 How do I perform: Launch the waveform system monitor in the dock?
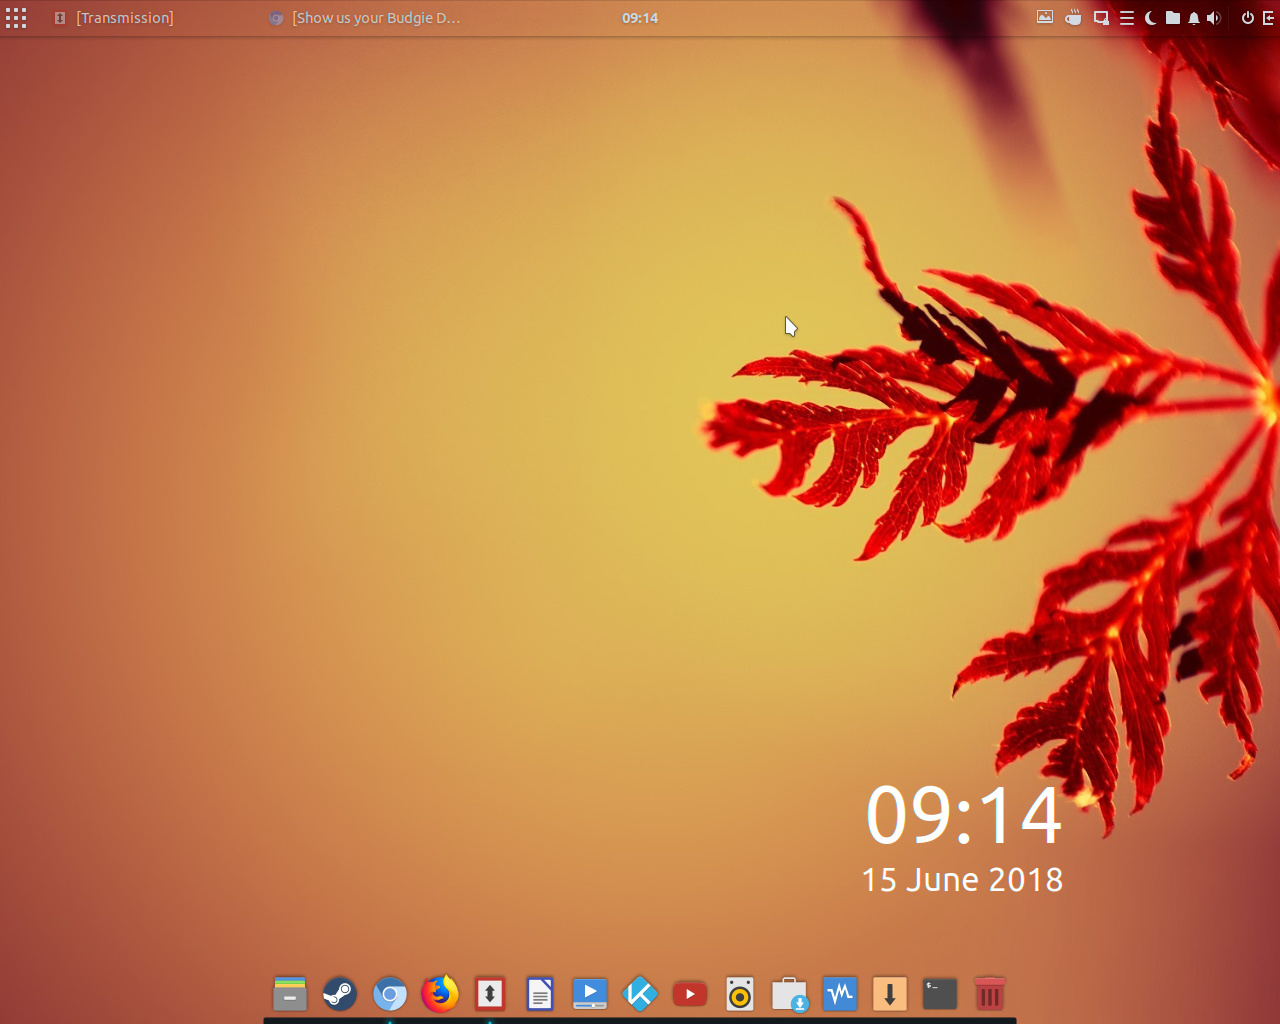(840, 994)
